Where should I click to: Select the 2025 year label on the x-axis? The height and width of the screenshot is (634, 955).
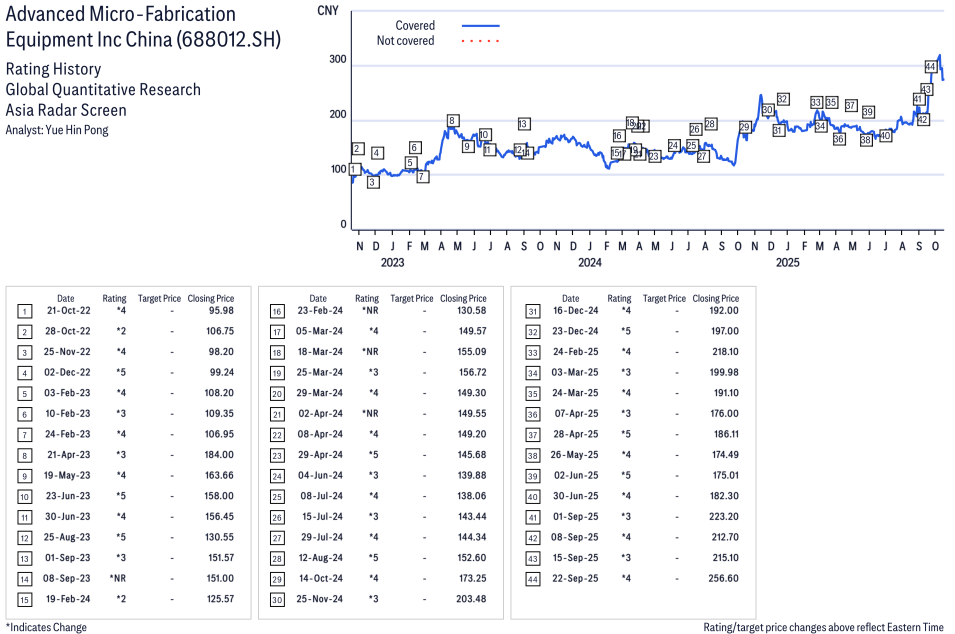click(788, 263)
